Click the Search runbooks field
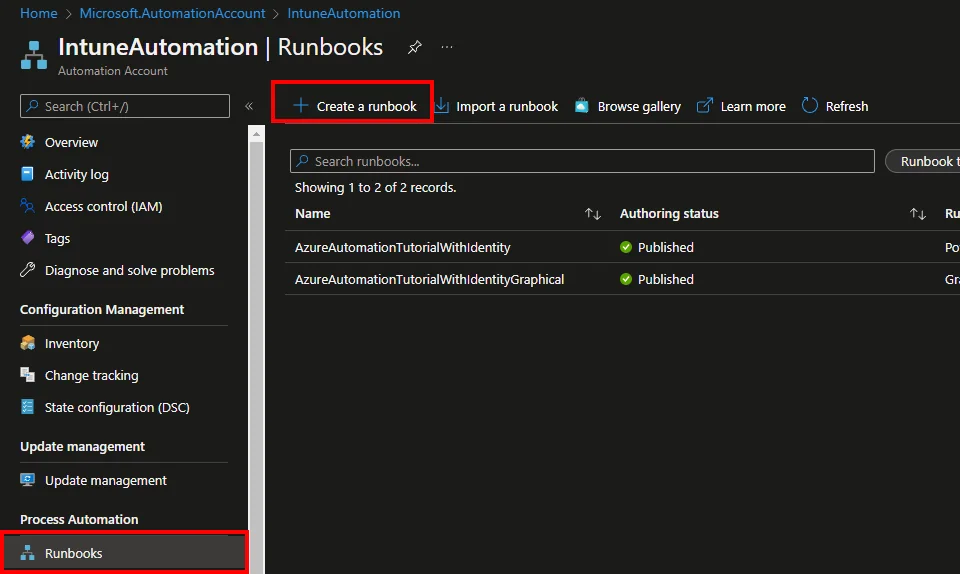 [x=582, y=161]
